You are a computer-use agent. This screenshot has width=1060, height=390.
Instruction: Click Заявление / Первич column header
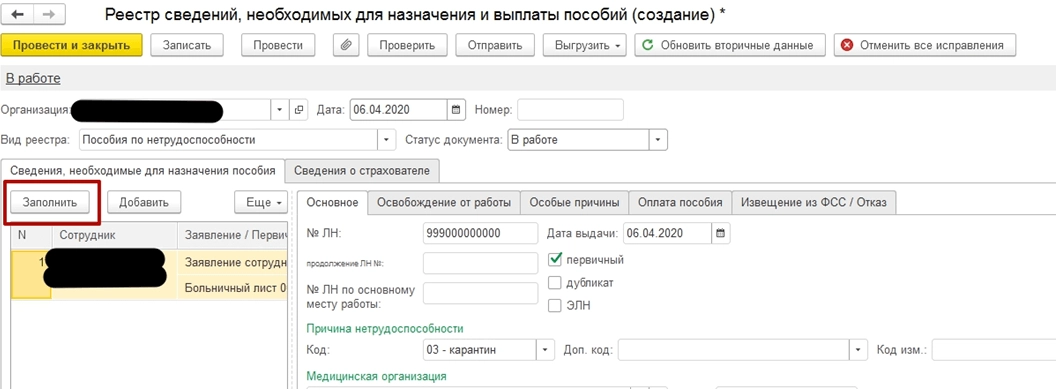233,236
